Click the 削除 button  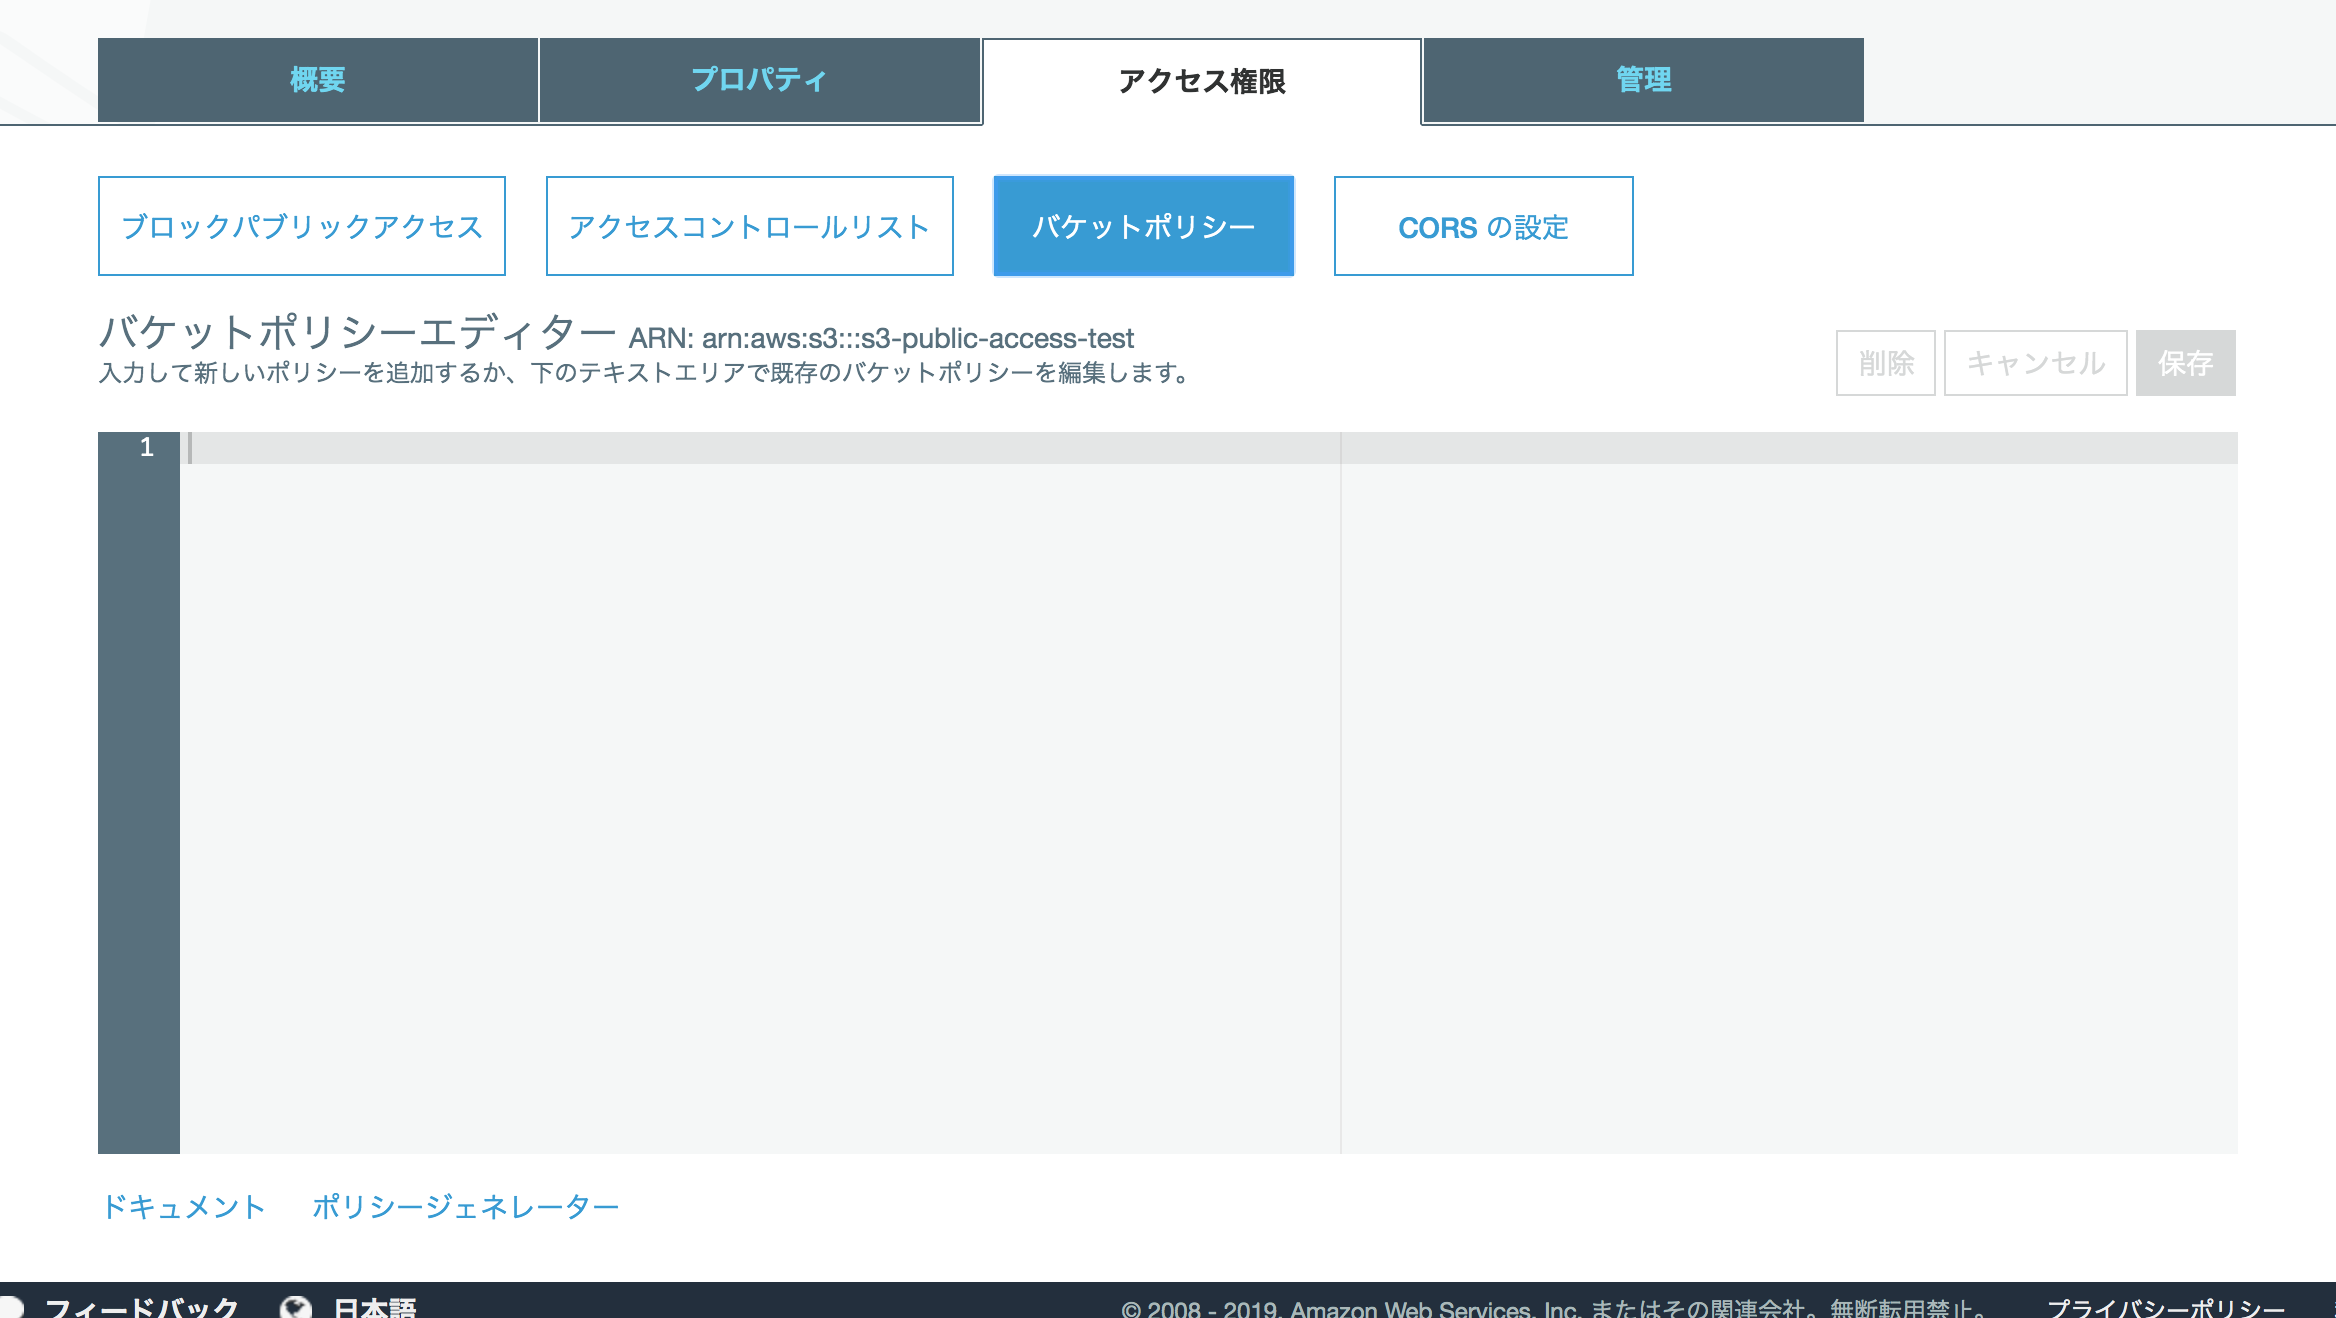click(x=1884, y=363)
